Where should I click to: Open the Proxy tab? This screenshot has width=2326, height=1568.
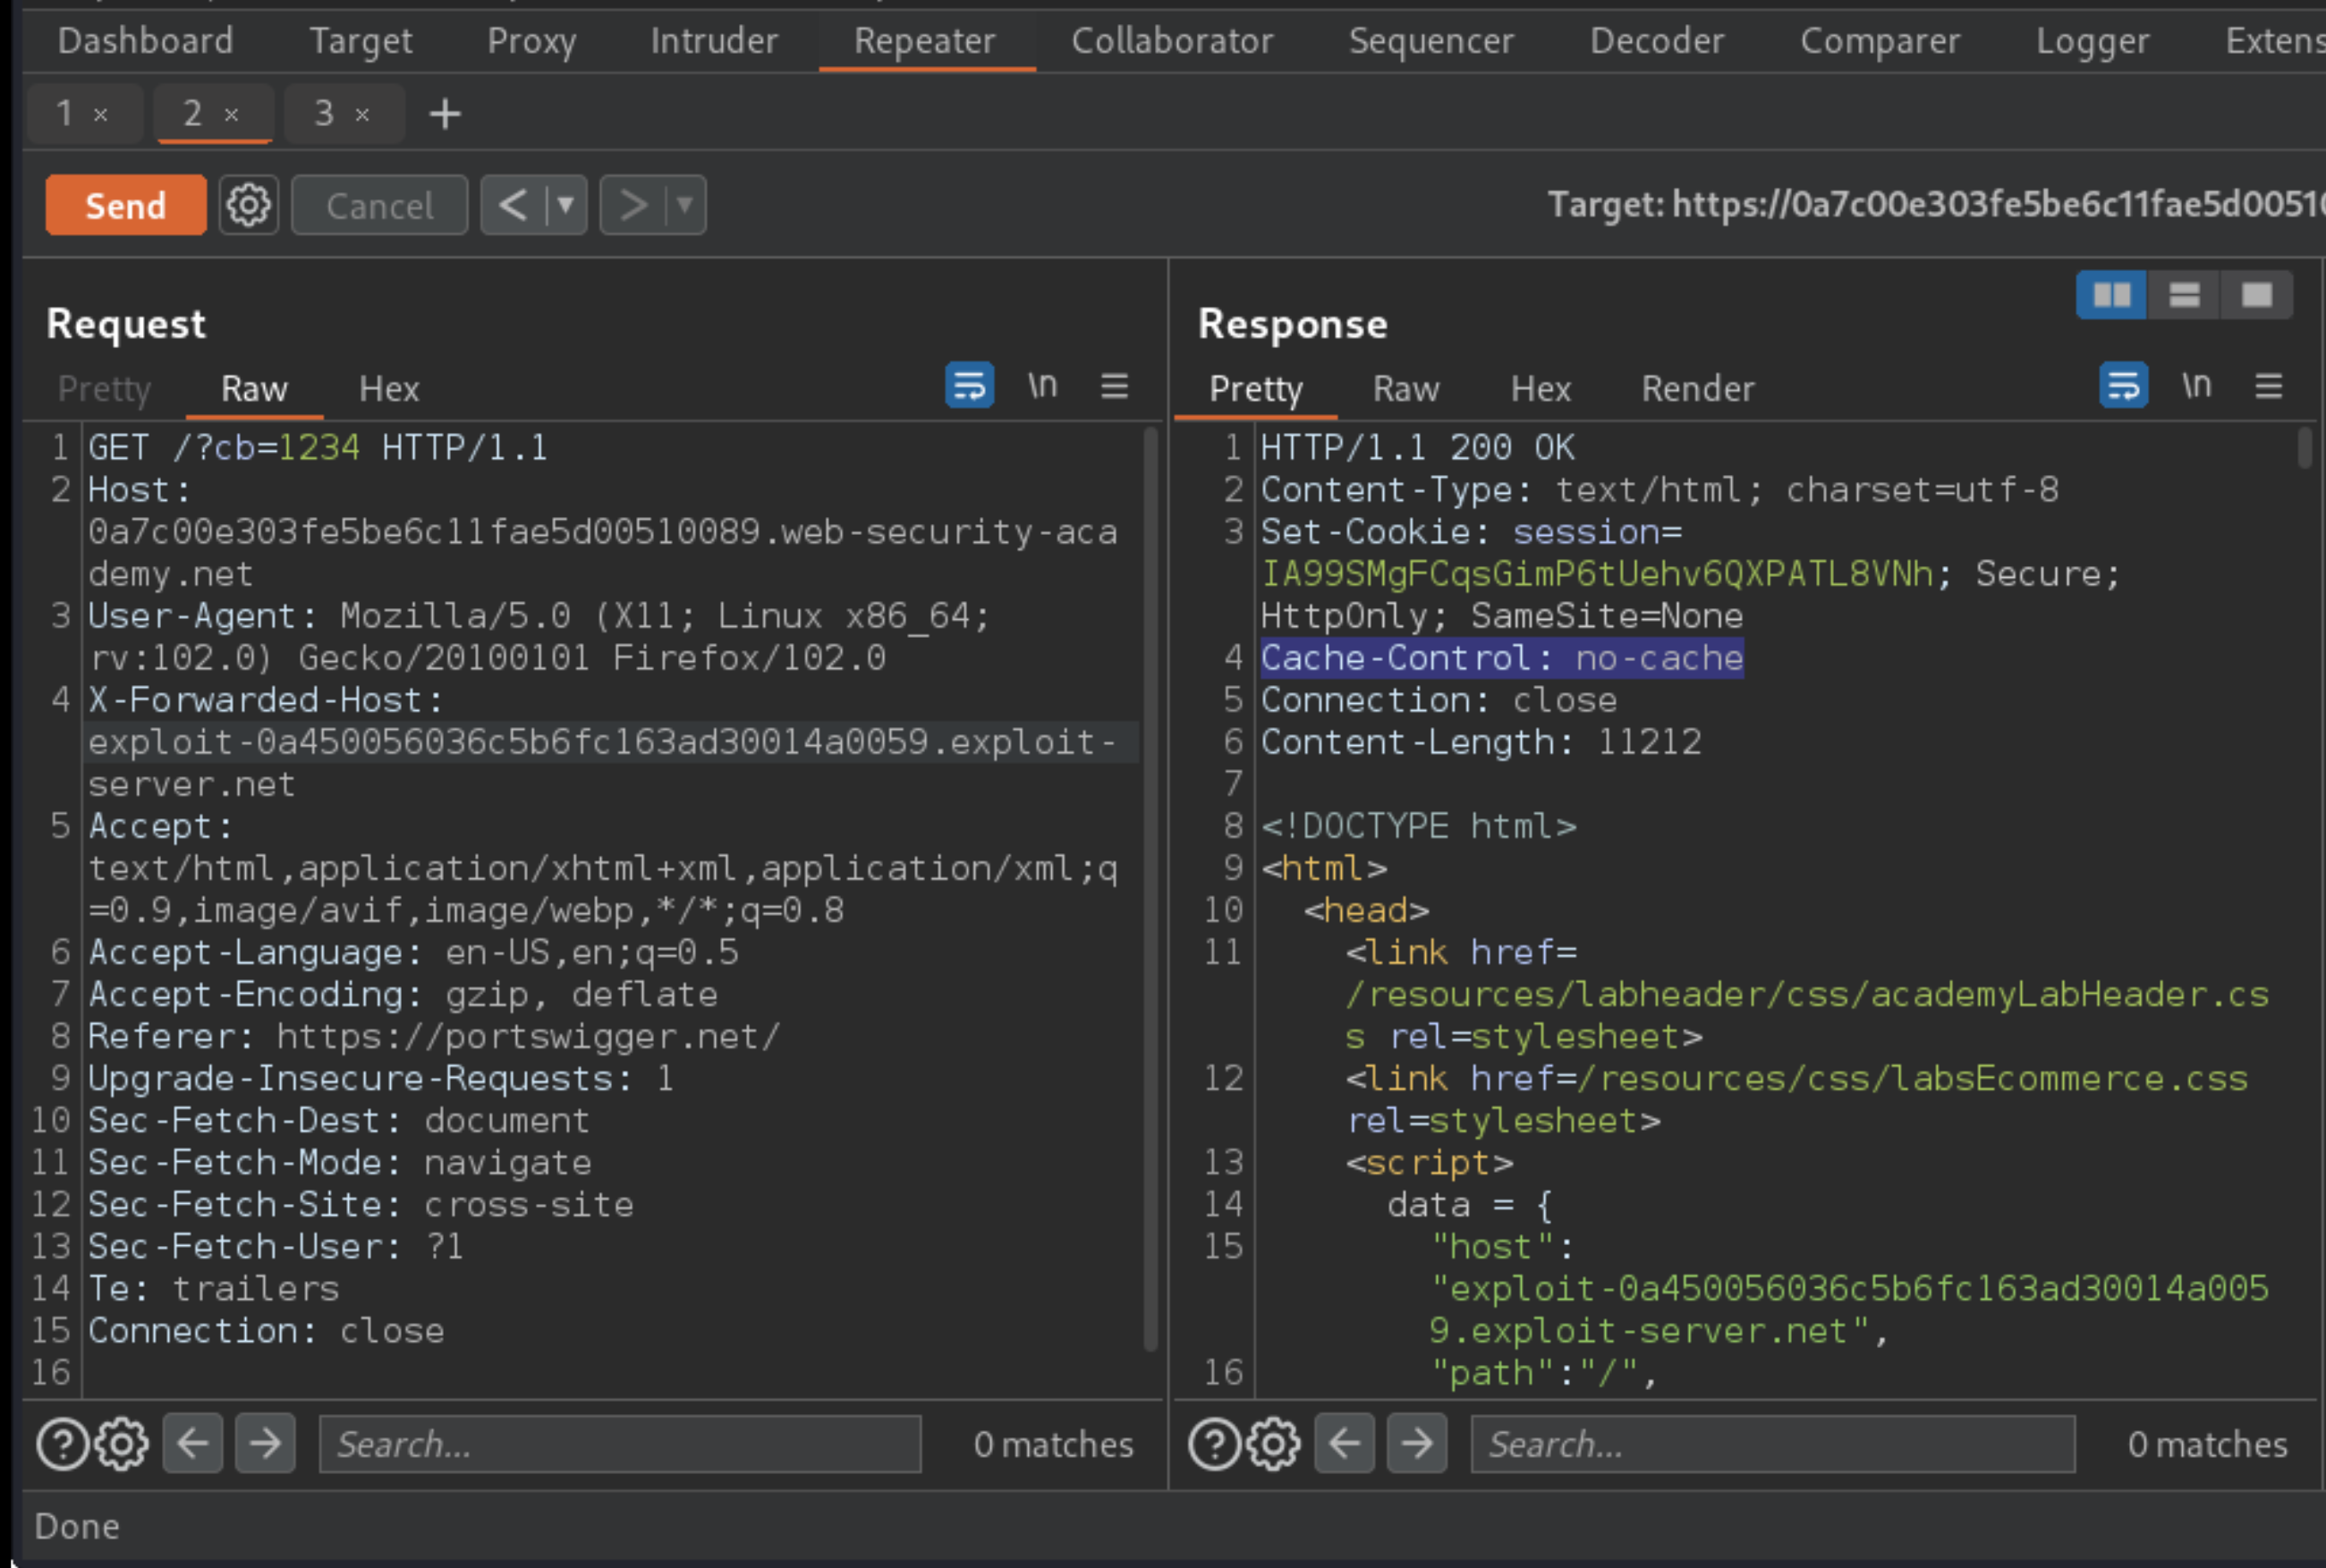tap(532, 41)
